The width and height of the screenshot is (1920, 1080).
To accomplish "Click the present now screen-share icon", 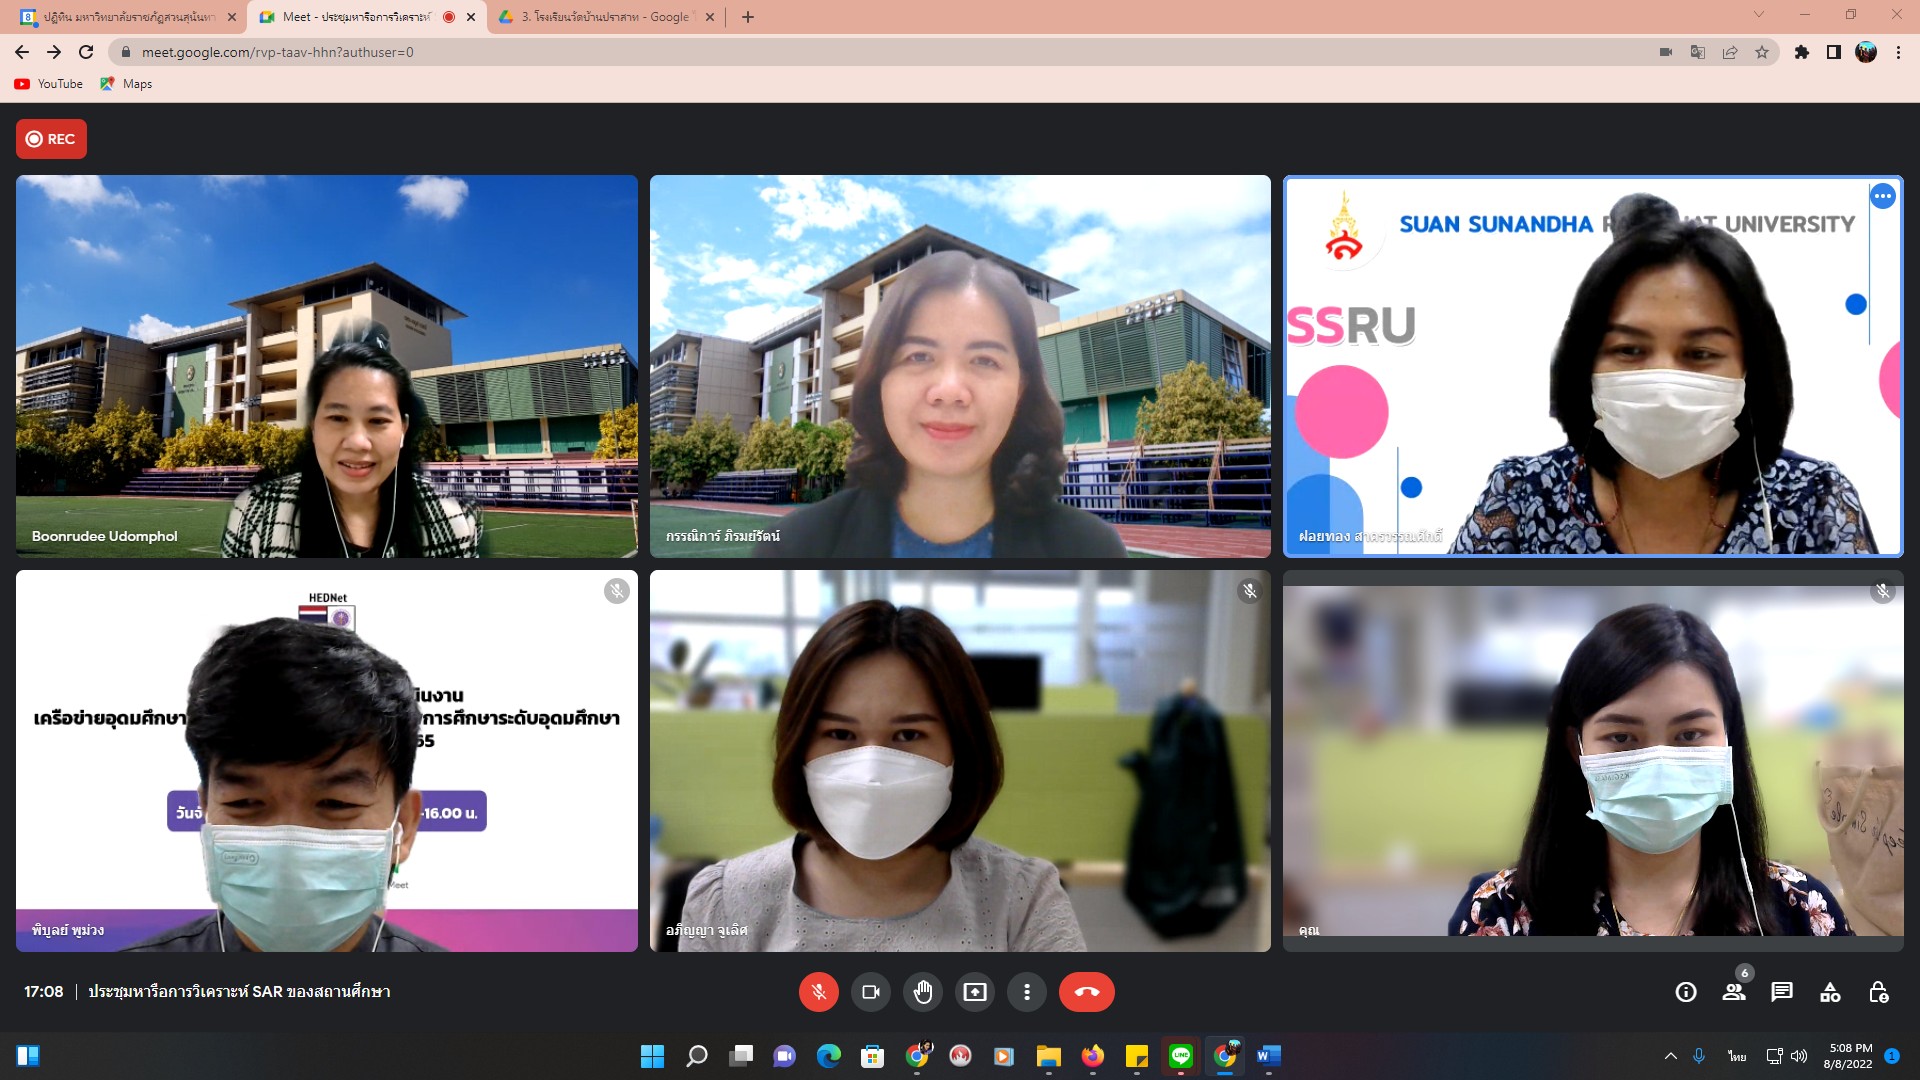I will click(974, 992).
